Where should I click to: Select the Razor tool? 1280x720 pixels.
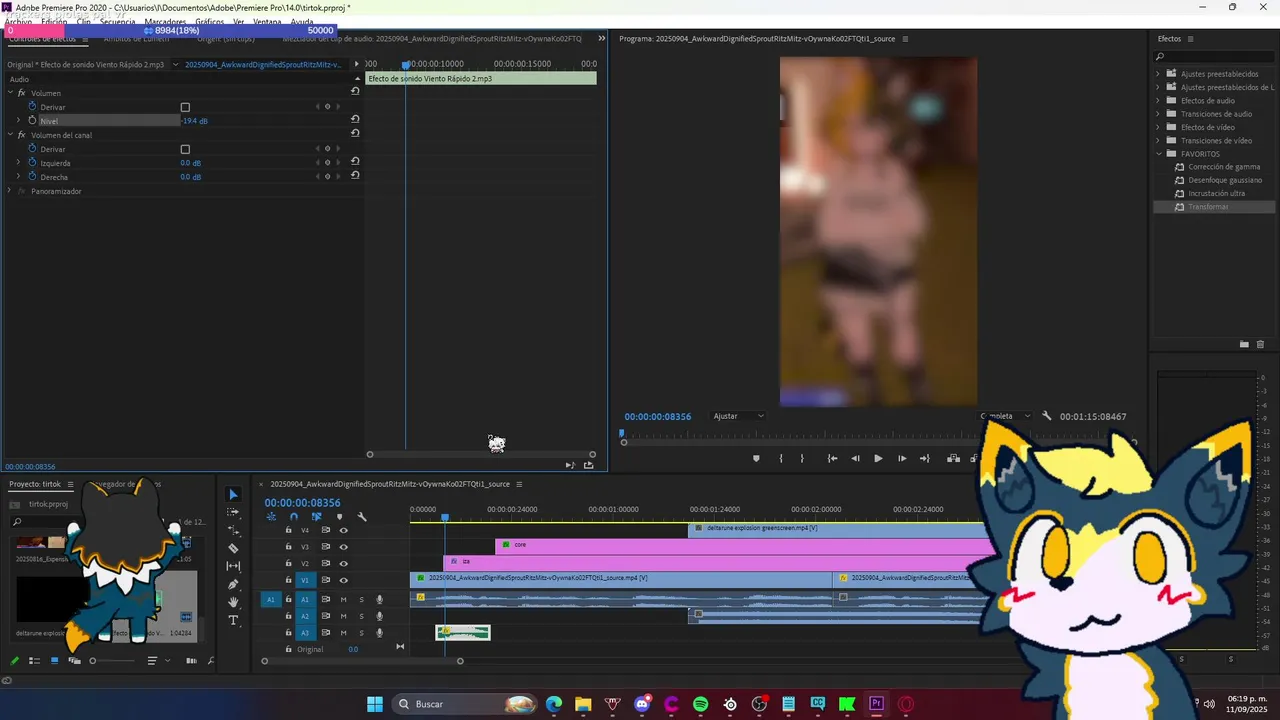(234, 548)
